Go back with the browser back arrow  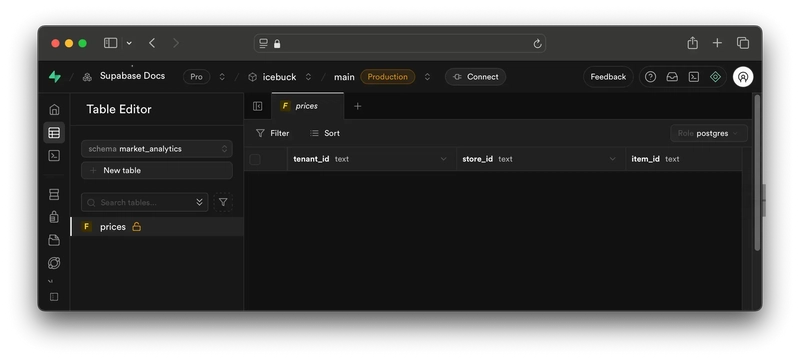pyautogui.click(x=152, y=43)
